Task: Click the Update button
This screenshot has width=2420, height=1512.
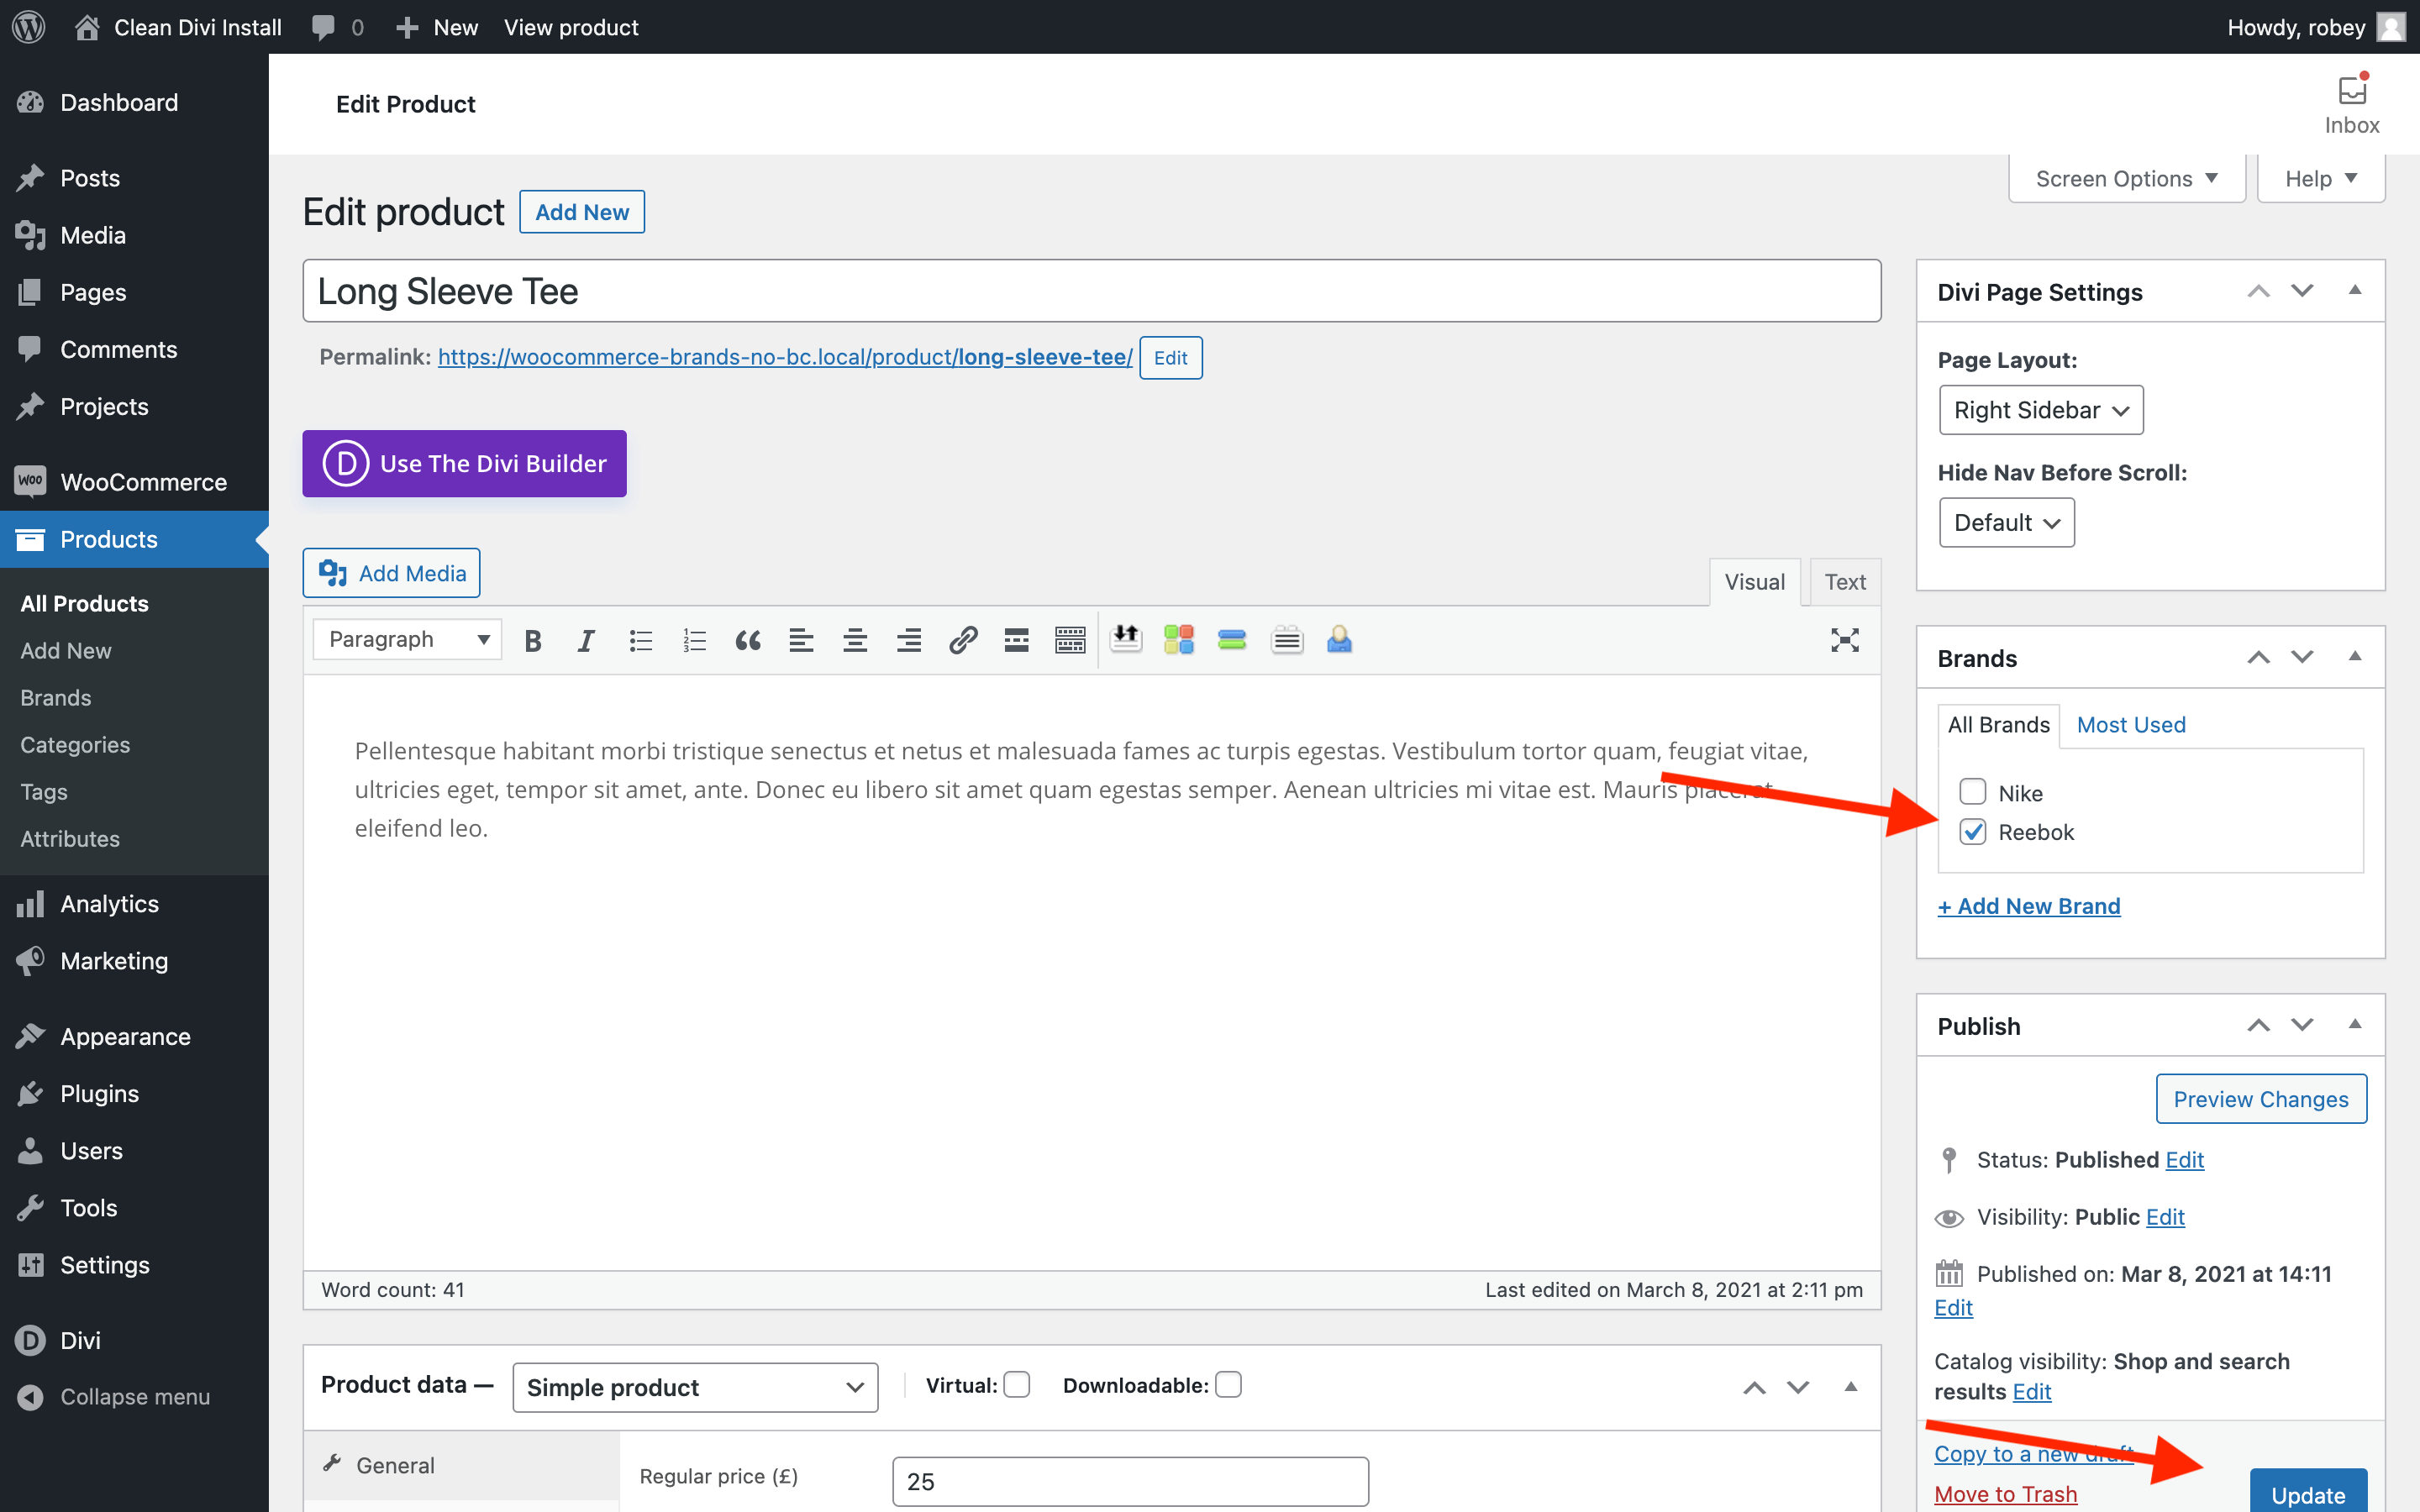Action: 2308,1492
